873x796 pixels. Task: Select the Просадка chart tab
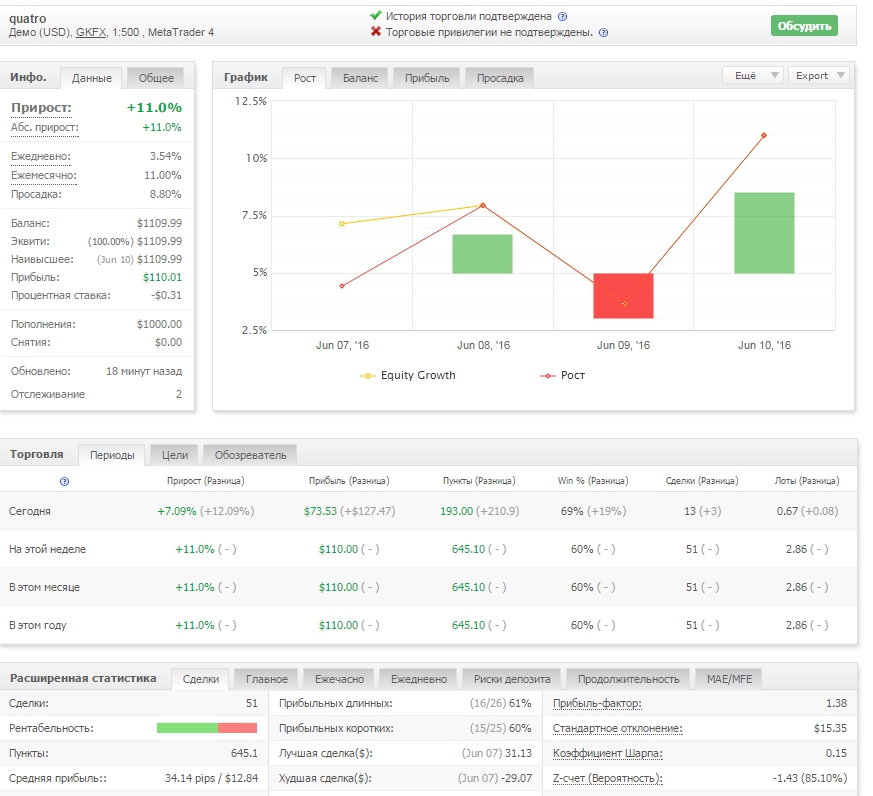[500, 78]
